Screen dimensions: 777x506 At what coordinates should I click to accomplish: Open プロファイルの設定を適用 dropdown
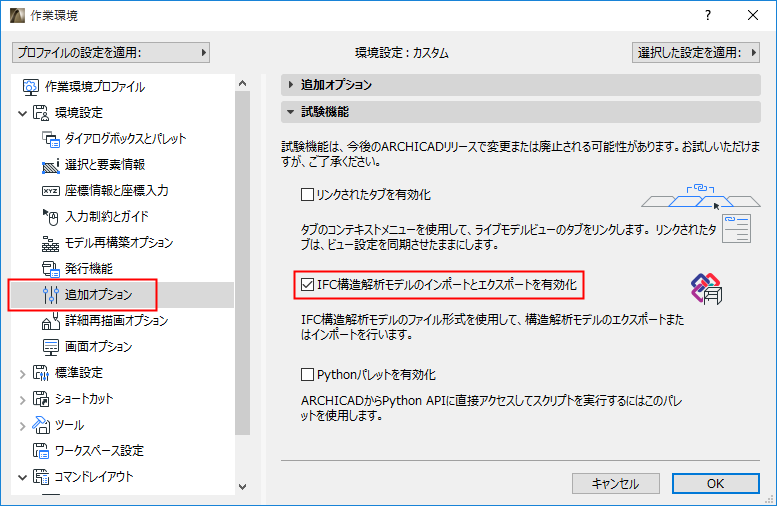point(111,53)
